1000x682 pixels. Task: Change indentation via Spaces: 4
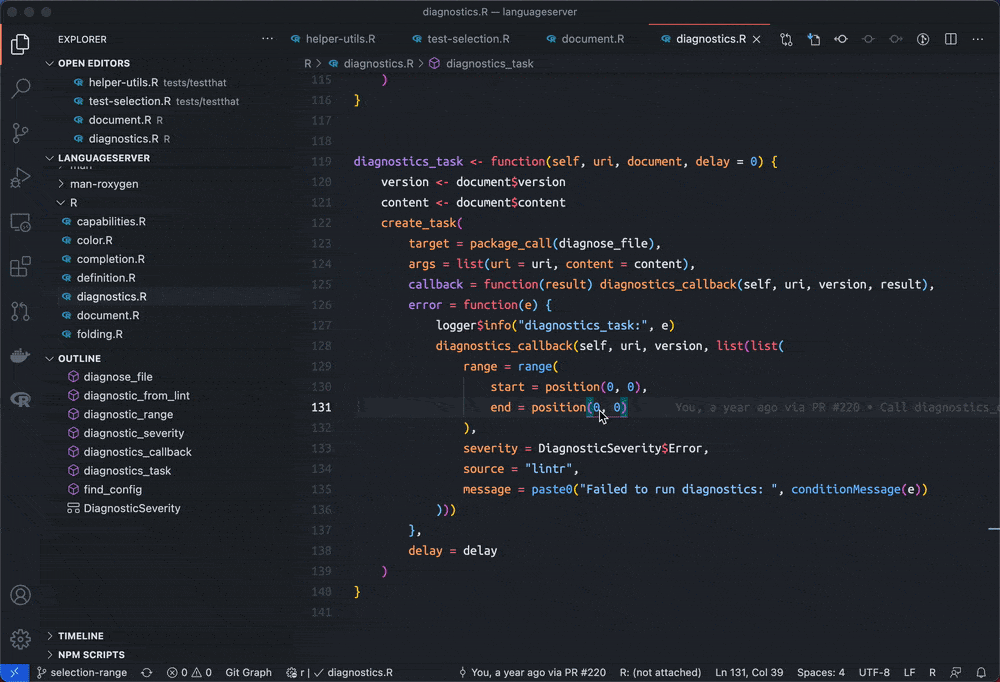tap(820, 672)
